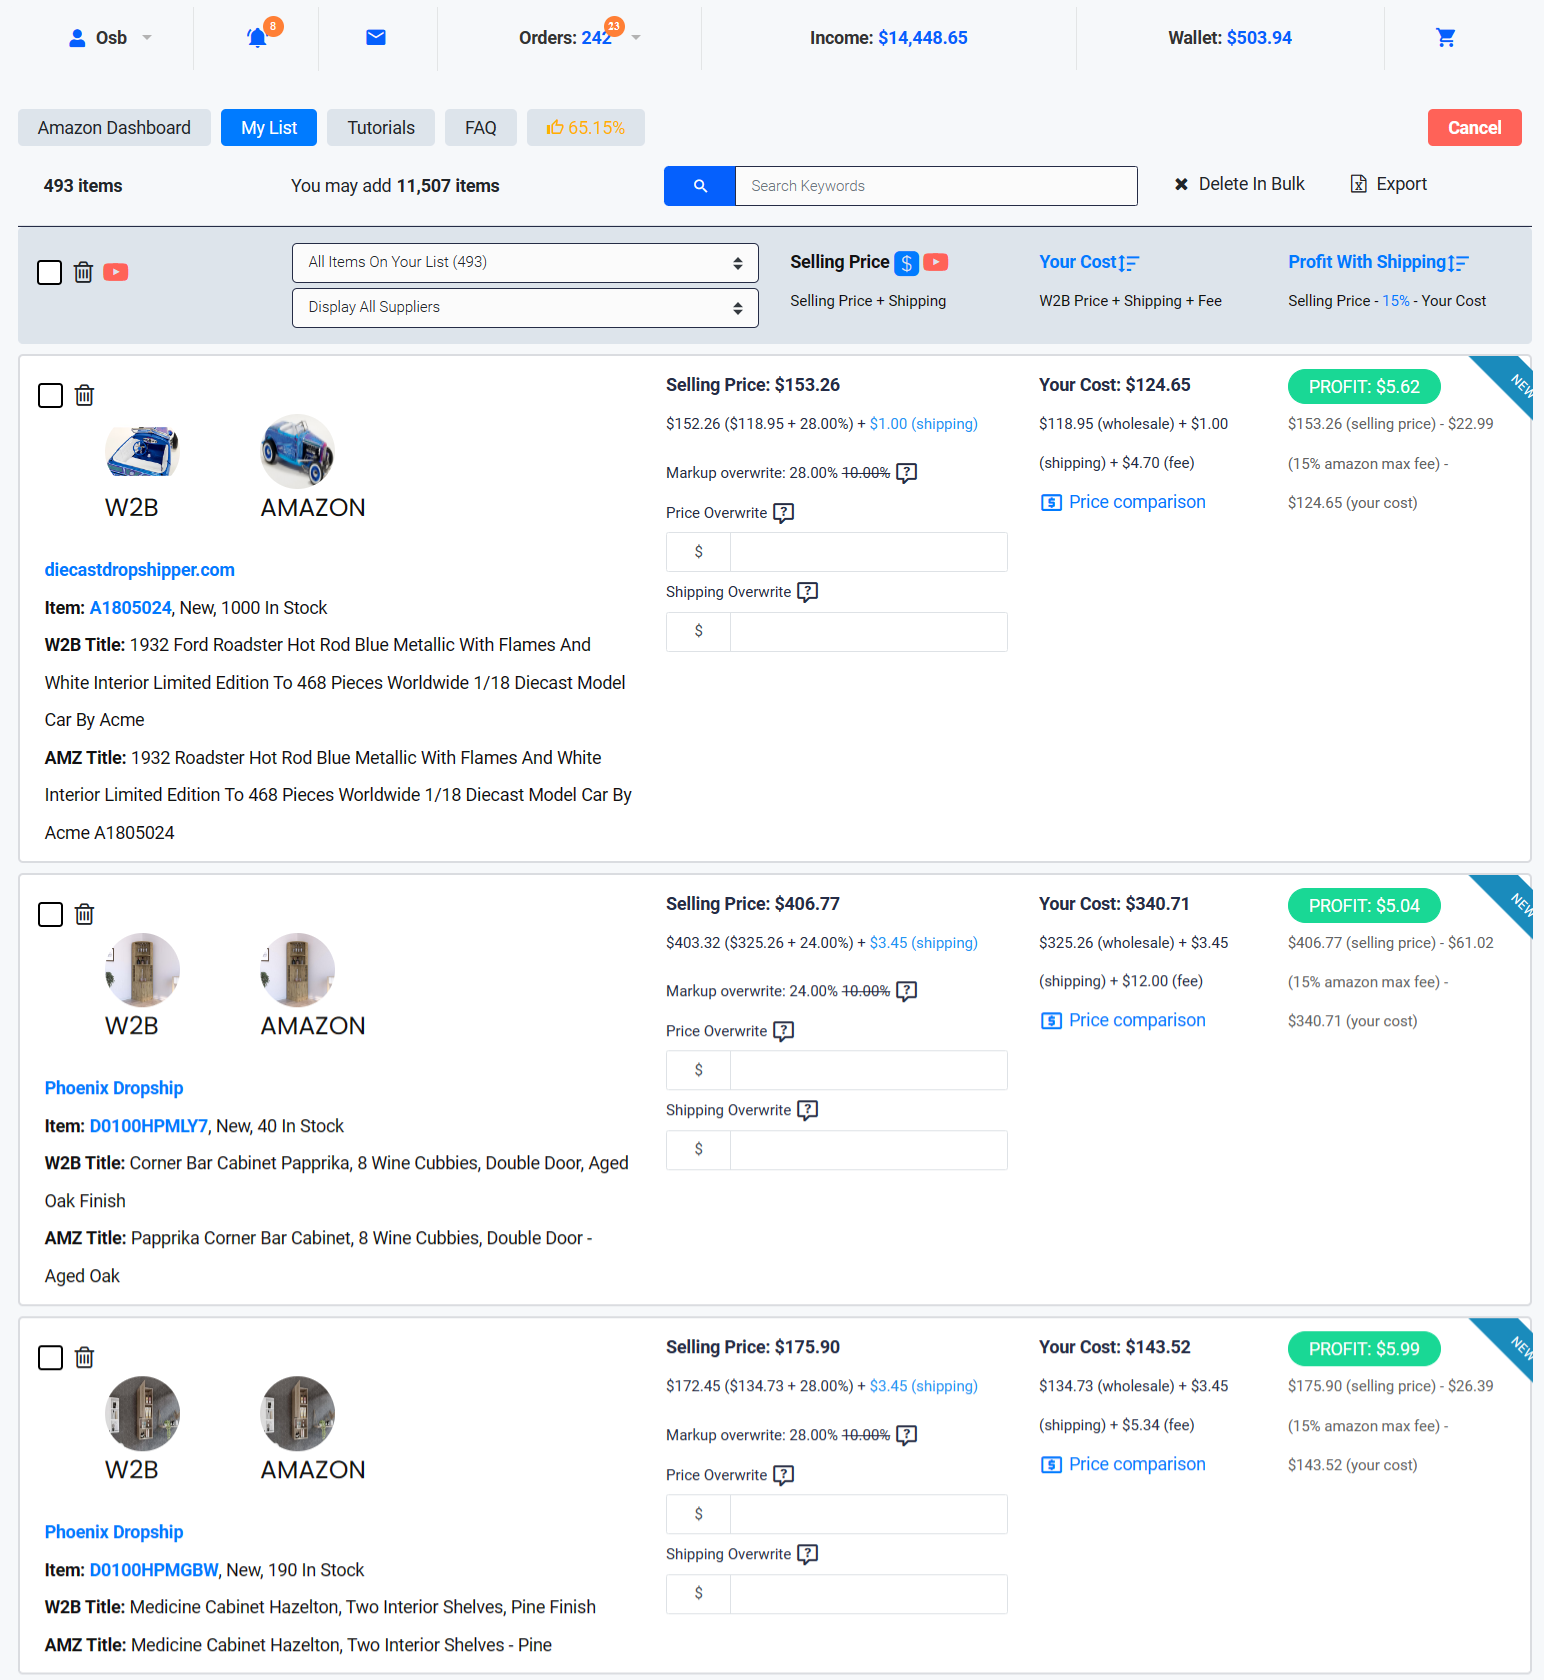Click the Export spreadsheet icon
This screenshot has height=1680, width=1544.
coord(1359,184)
